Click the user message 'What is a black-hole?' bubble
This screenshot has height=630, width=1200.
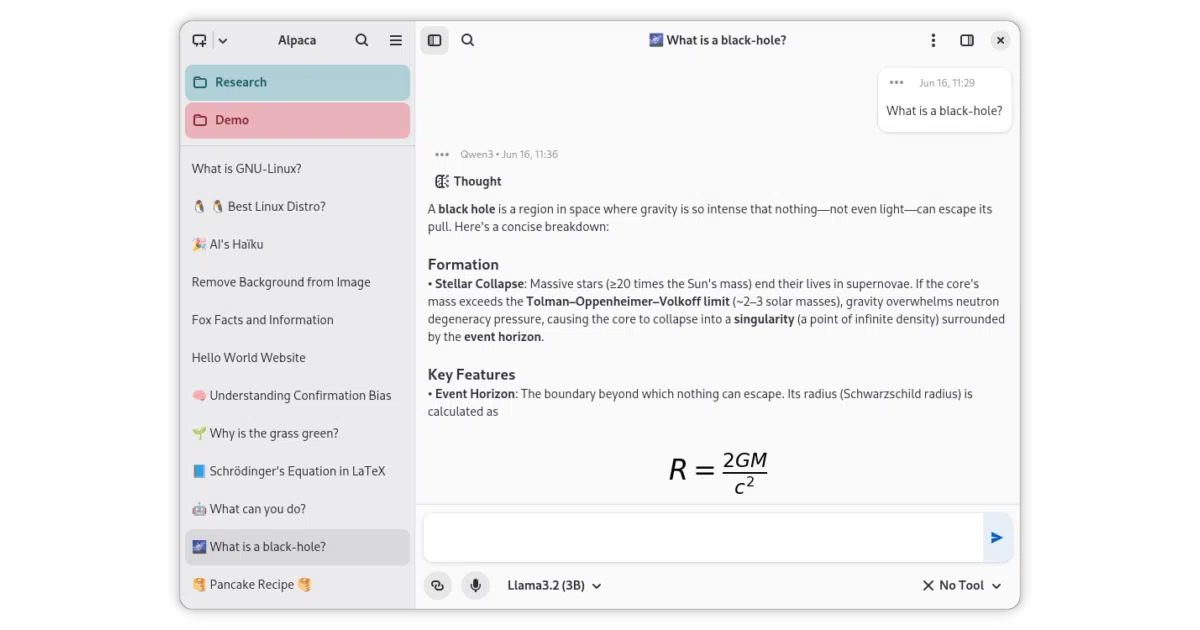tap(944, 100)
